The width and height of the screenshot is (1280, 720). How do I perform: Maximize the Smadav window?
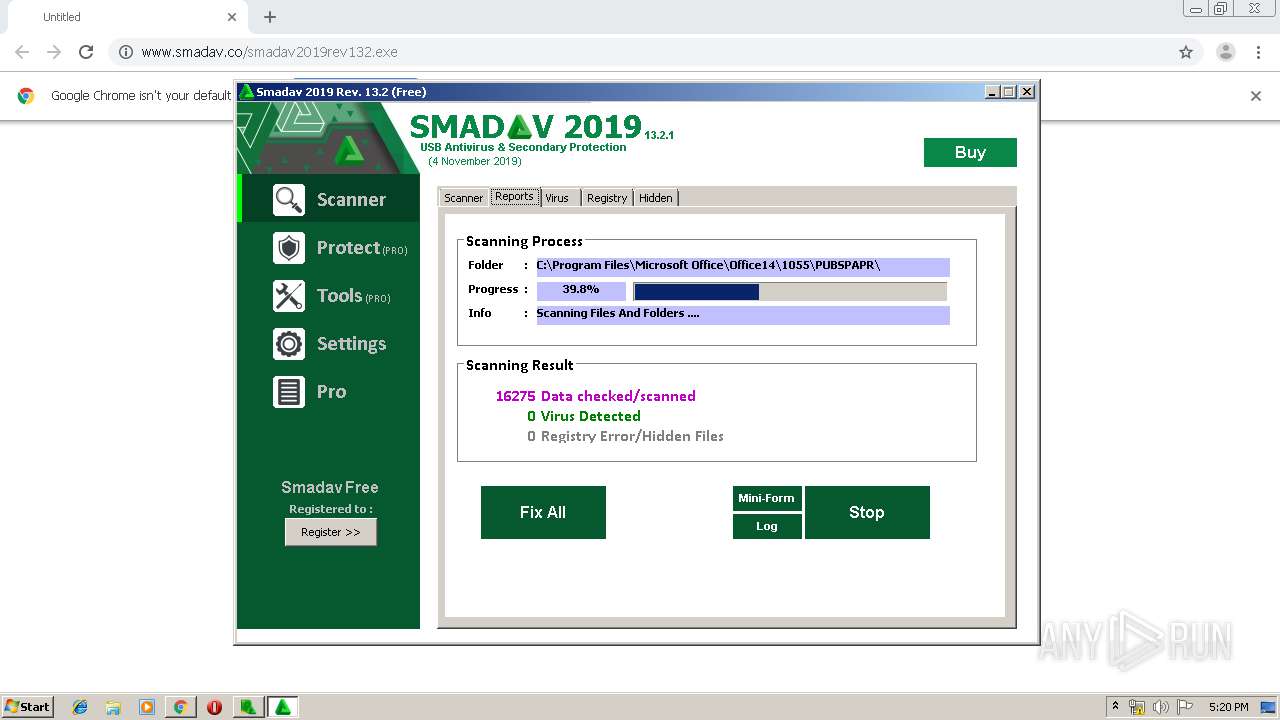pyautogui.click(x=1009, y=92)
